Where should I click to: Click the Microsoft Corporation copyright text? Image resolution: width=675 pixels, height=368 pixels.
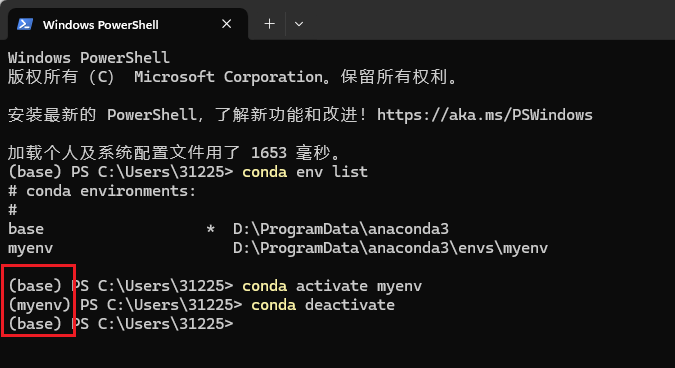[228, 77]
